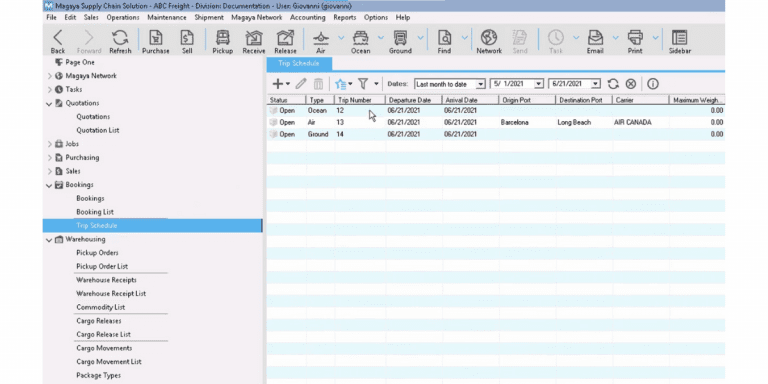Image resolution: width=768 pixels, height=384 pixels.
Task: Sort by Carrier column header
Action: pos(640,100)
